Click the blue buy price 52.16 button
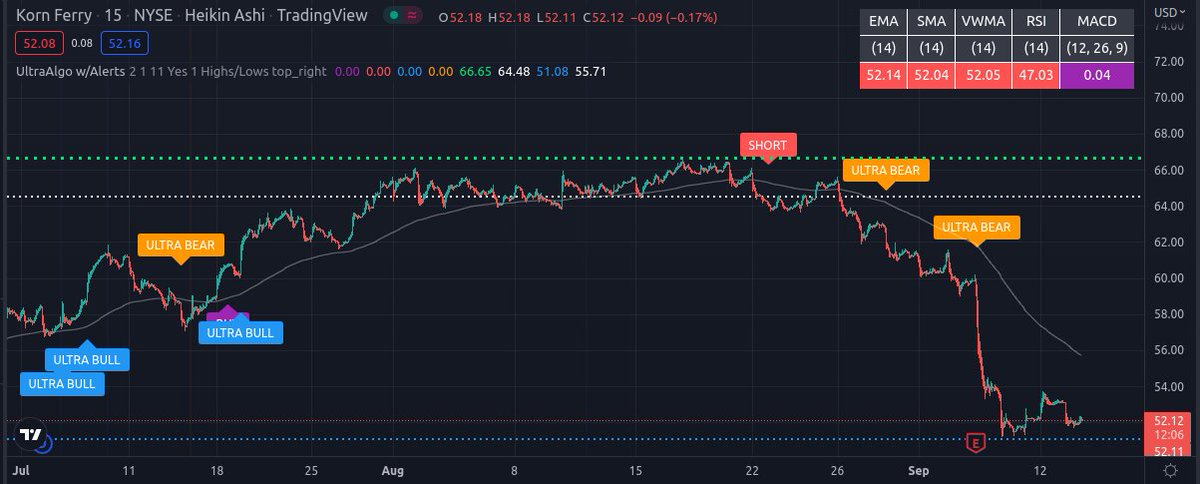Image resolution: width=1200 pixels, height=484 pixels. pyautogui.click(x=126, y=44)
